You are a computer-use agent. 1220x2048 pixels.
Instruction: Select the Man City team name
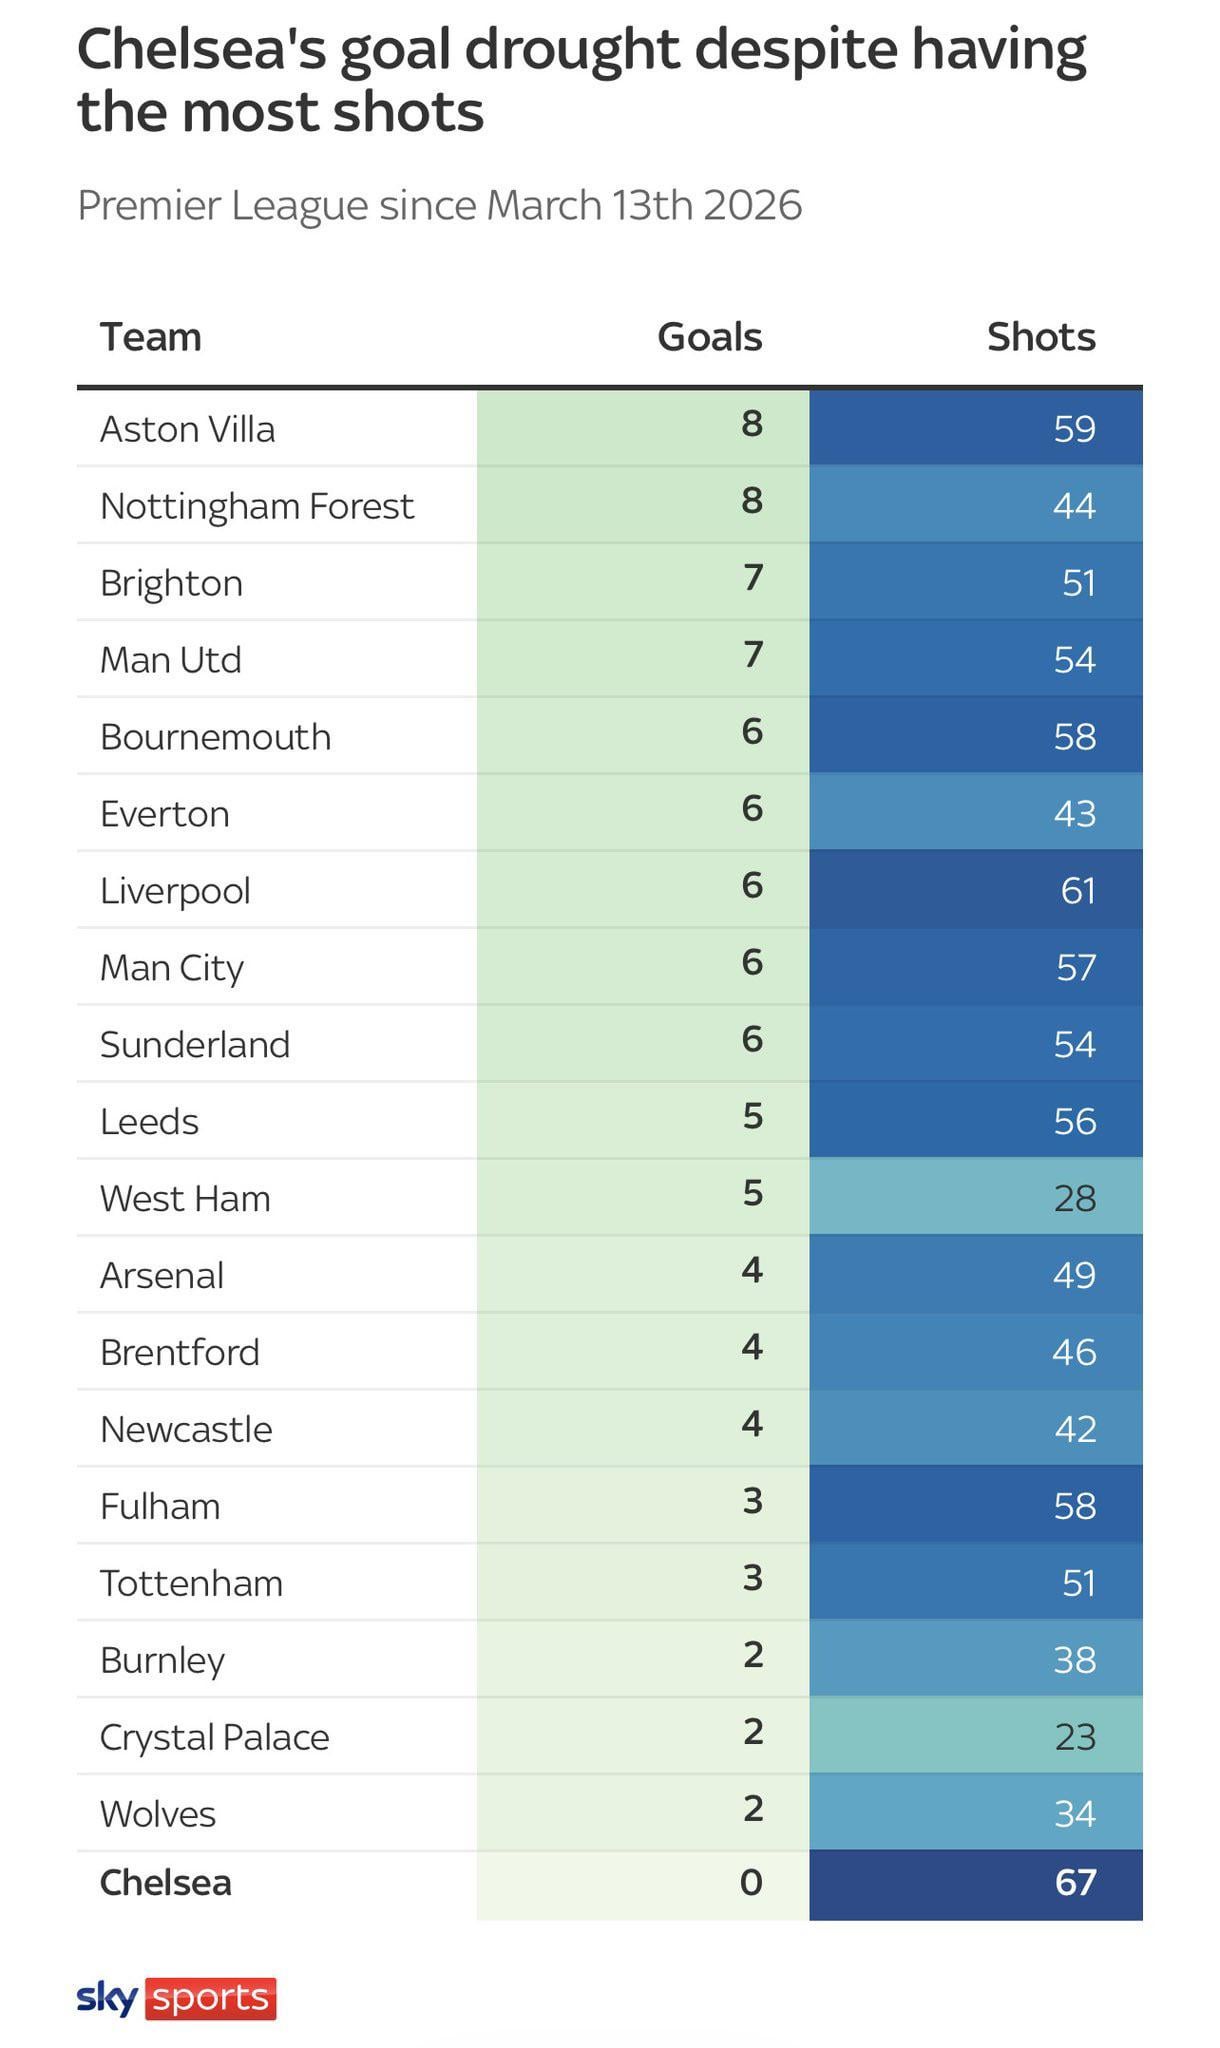coord(172,967)
